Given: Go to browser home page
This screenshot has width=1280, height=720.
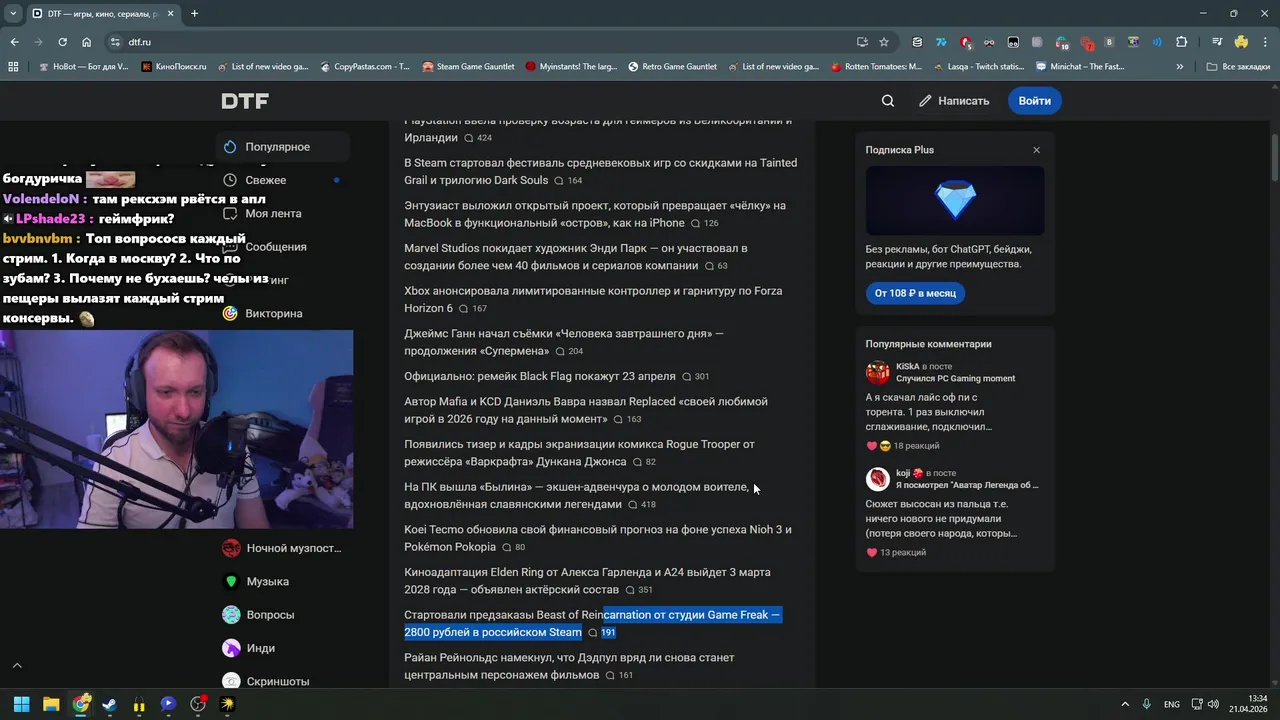Looking at the screenshot, I should click(87, 42).
